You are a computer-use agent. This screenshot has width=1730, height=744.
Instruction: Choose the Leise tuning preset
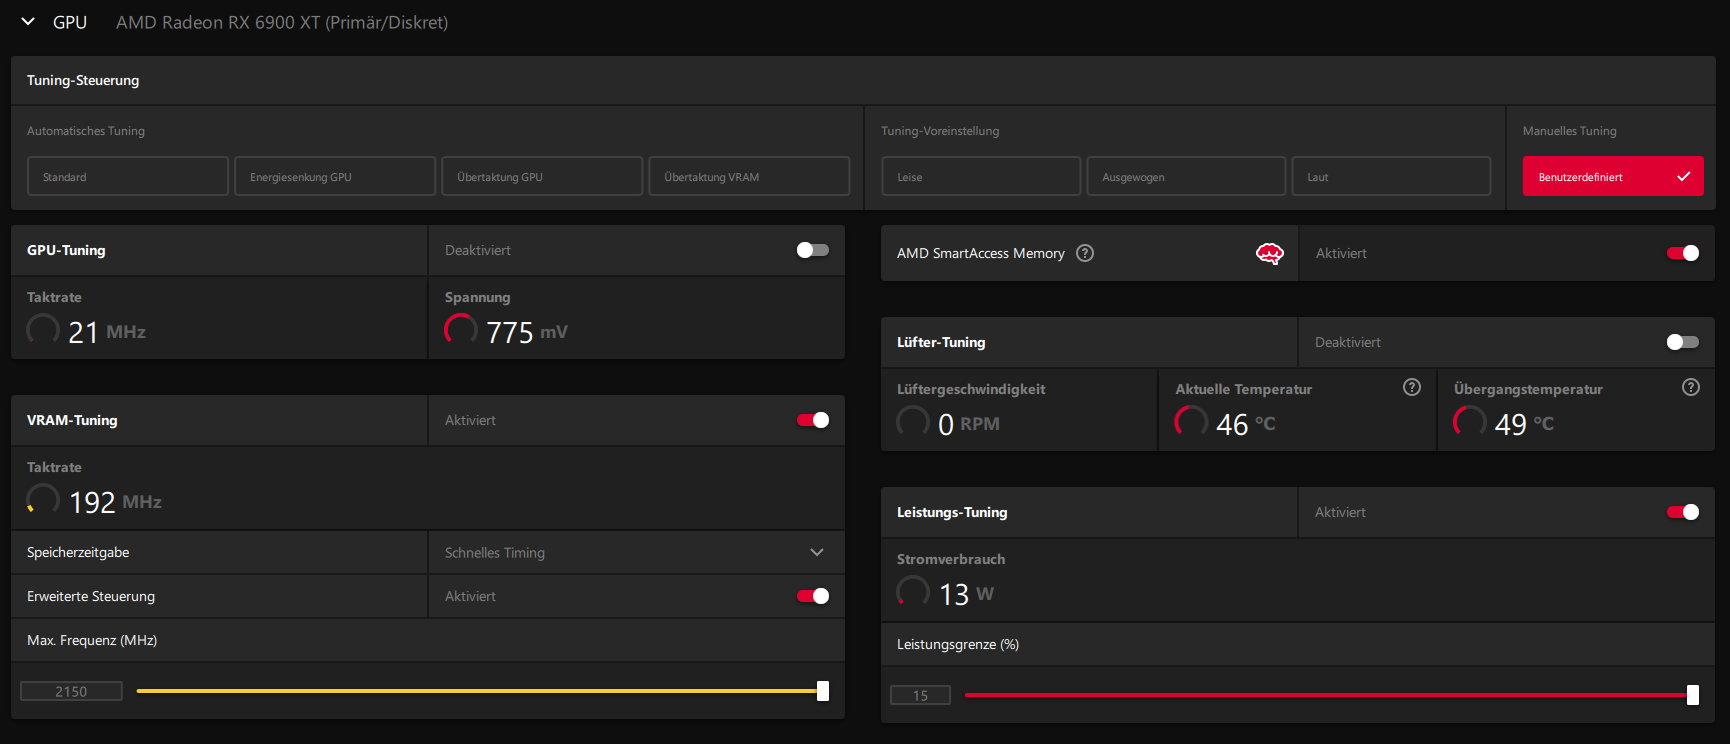click(x=981, y=176)
